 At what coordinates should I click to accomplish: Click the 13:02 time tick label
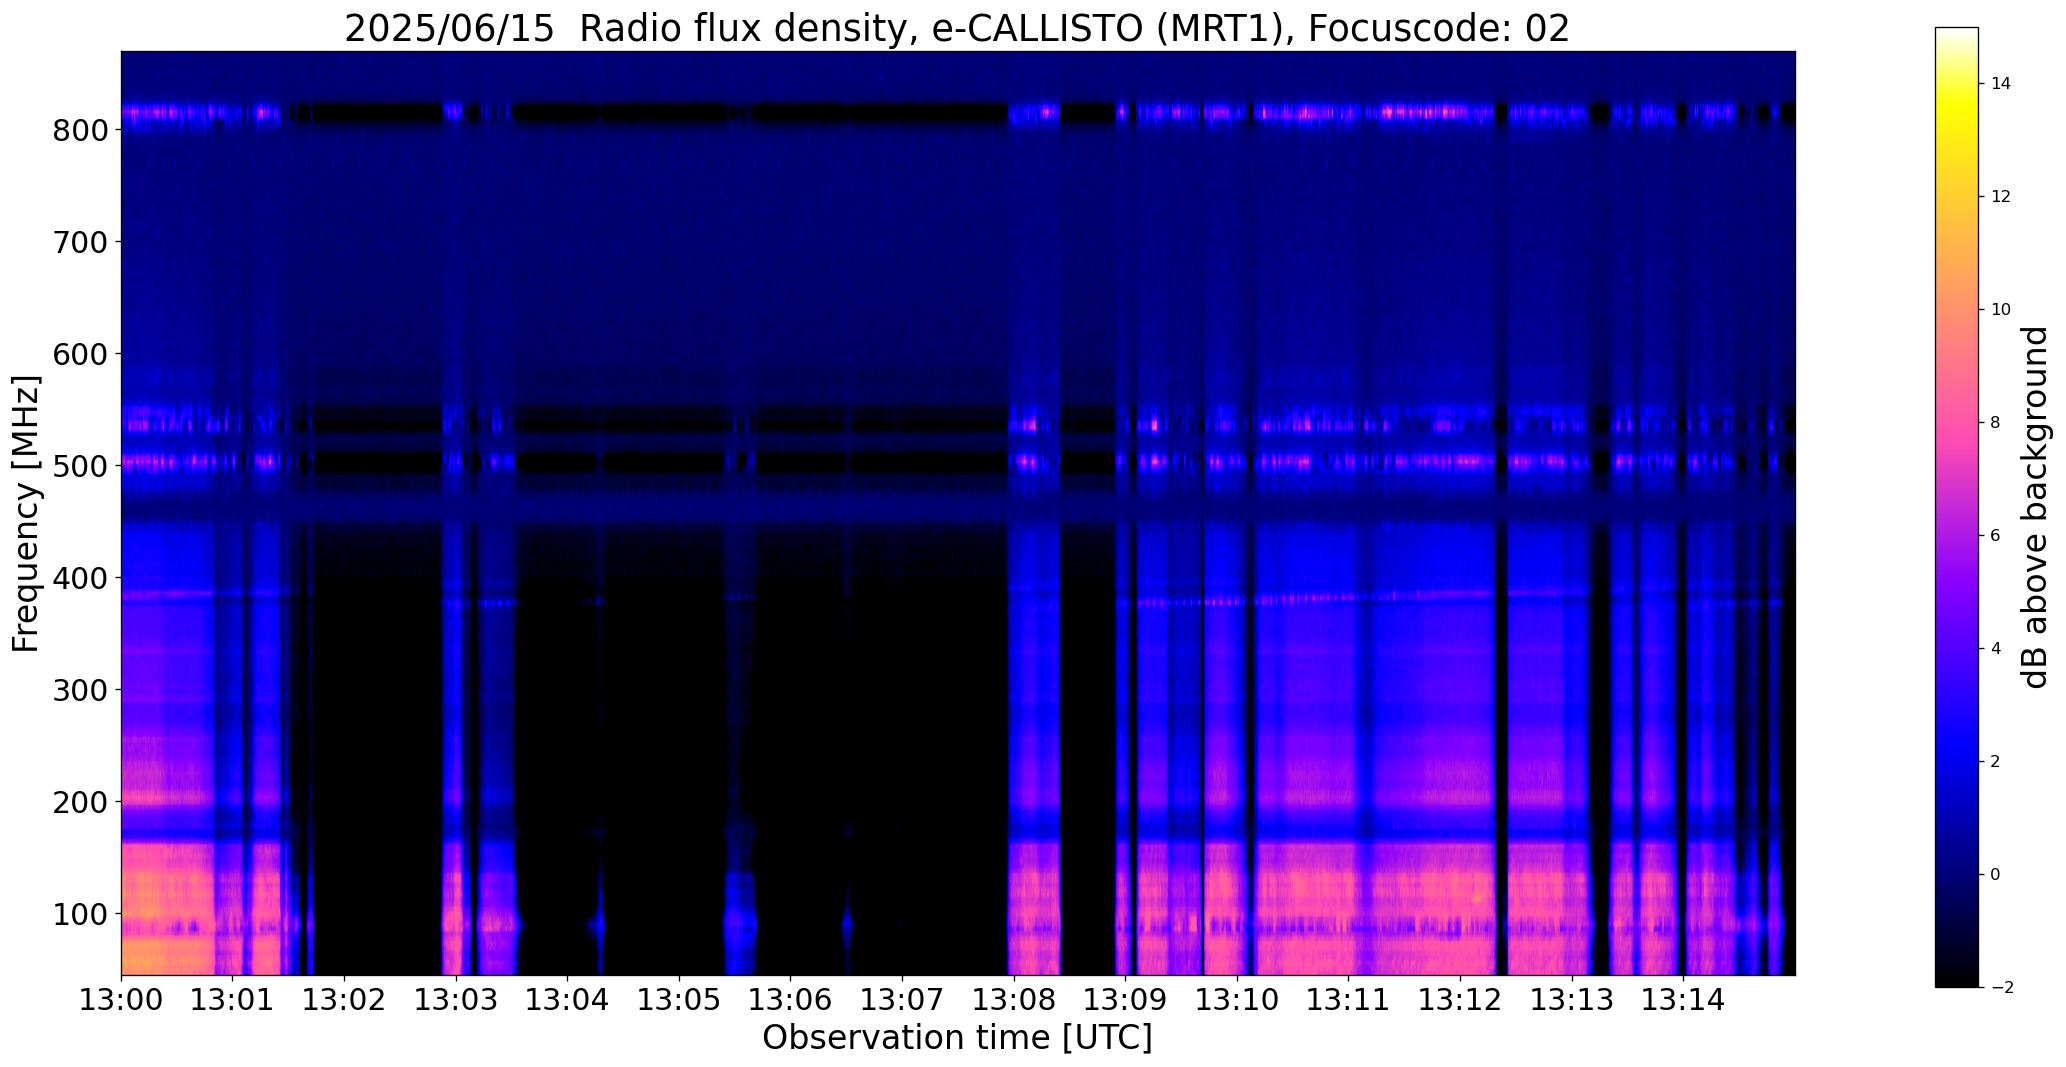pos(345,1001)
